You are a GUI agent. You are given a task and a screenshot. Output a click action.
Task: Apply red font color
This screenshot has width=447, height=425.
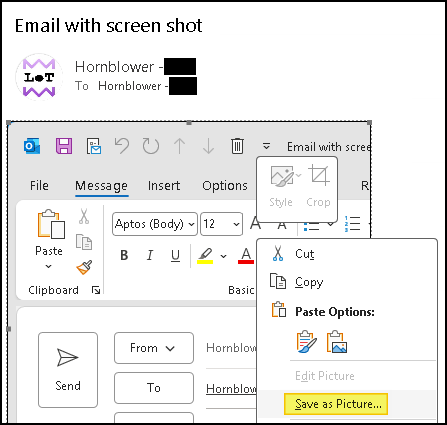coord(246,256)
